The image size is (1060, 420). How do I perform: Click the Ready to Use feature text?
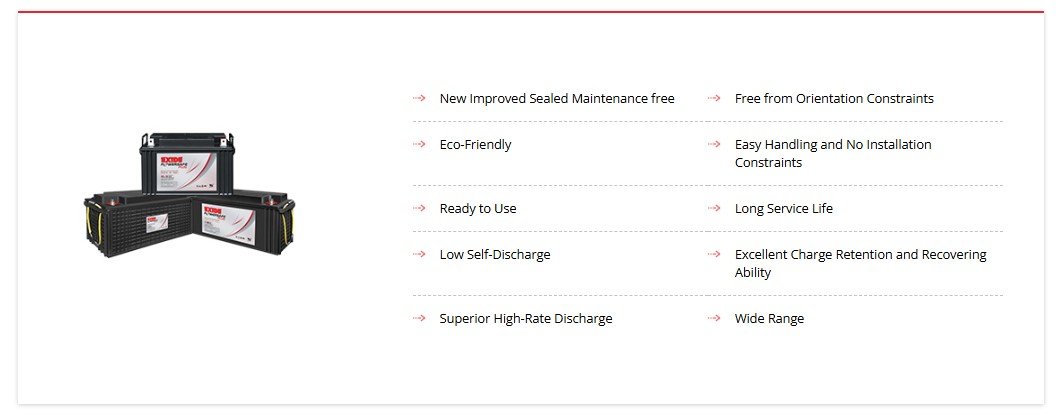[x=478, y=209]
